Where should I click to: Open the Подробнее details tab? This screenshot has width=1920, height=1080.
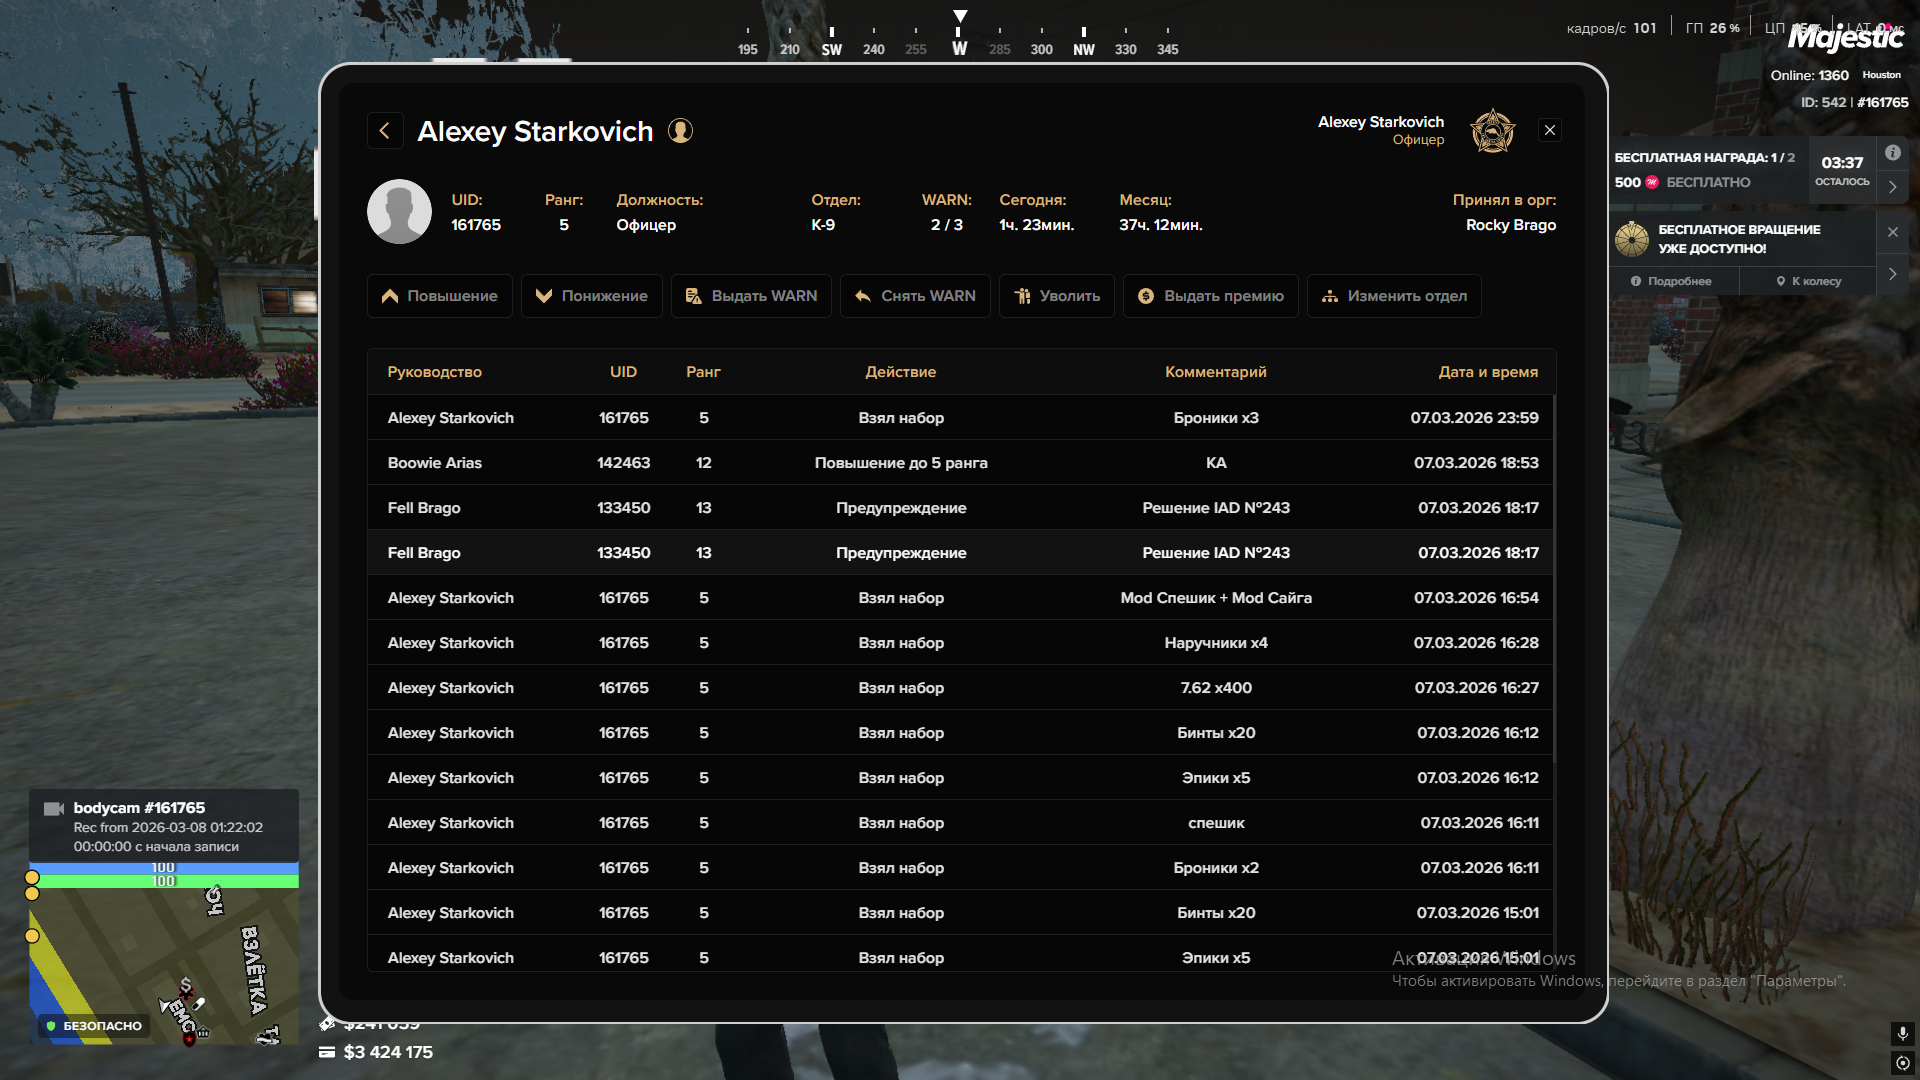tap(1672, 281)
